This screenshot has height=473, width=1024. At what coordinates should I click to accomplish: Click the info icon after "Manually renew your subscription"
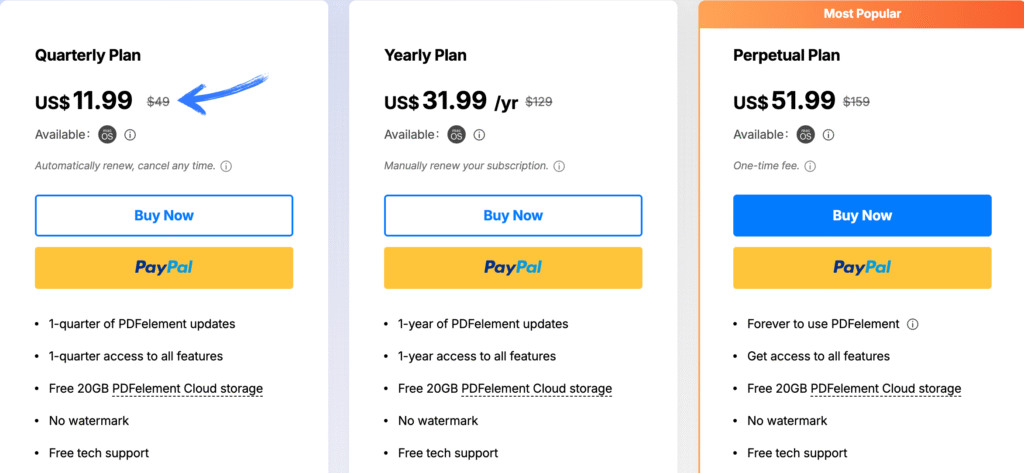tap(559, 166)
